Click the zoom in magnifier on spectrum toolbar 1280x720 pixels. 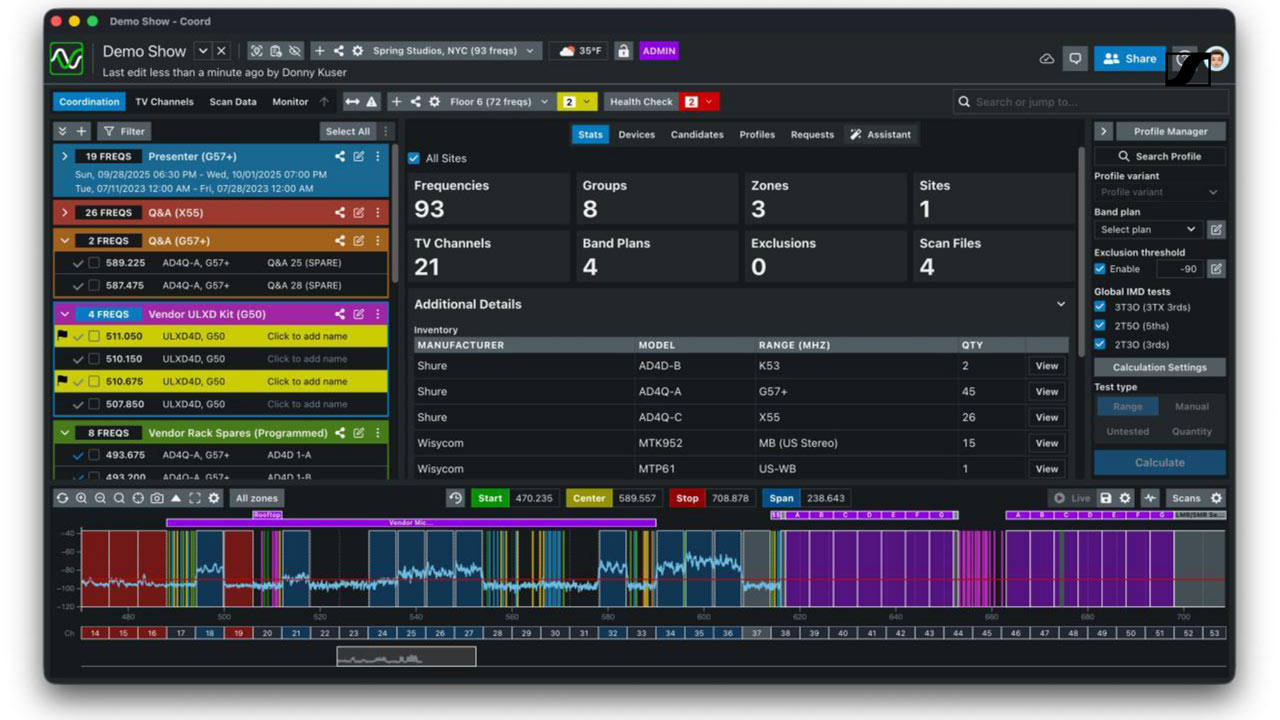point(81,498)
